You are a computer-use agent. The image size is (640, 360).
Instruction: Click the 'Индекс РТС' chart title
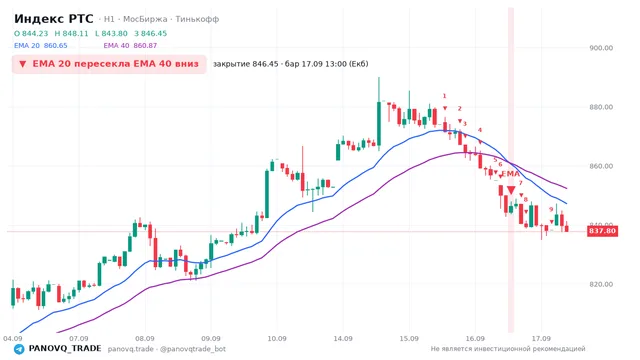click(53, 19)
